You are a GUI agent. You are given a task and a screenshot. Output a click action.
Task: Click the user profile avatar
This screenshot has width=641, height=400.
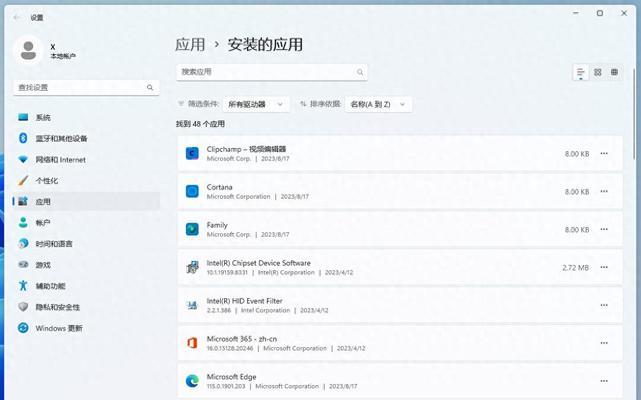(28, 51)
